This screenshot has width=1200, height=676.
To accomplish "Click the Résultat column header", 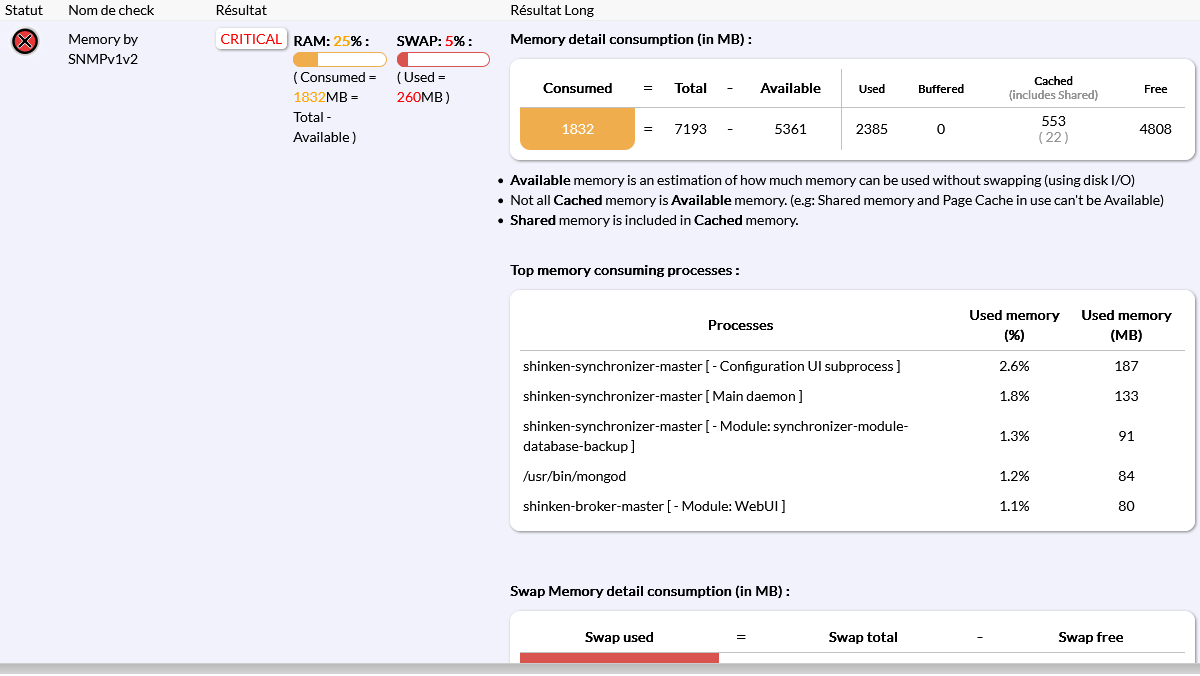I will [x=241, y=10].
